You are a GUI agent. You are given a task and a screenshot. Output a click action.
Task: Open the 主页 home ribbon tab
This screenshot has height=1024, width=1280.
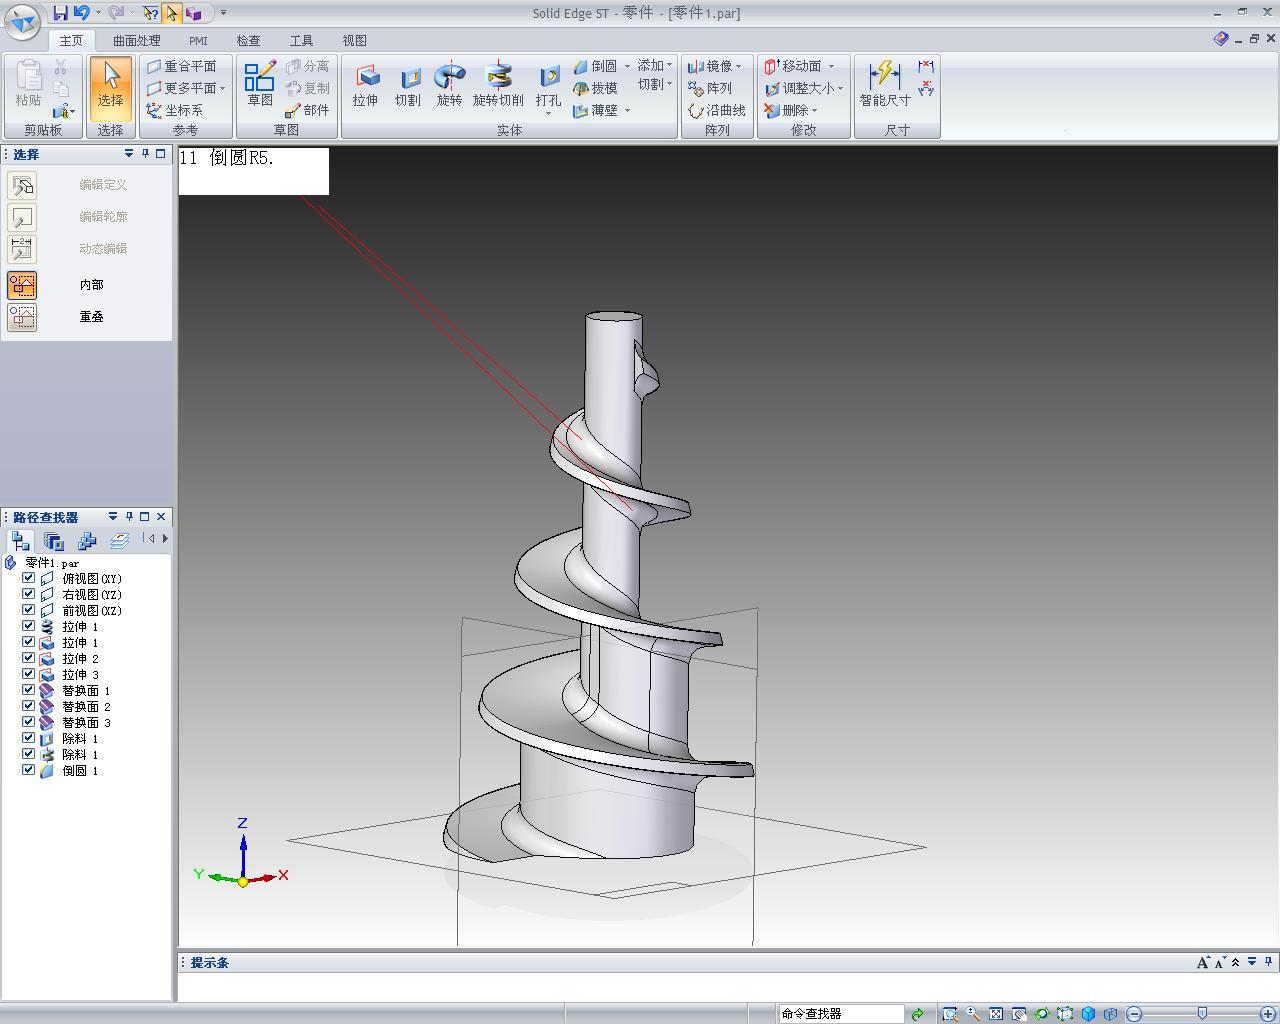pyautogui.click(x=71, y=41)
